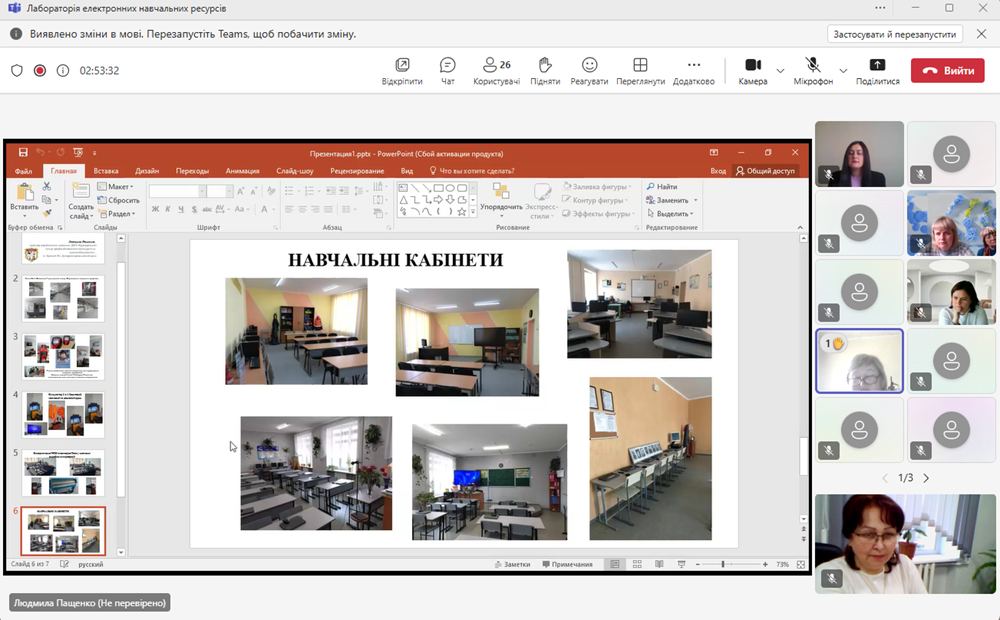Open the Переглянути view options
This screenshot has height=620, width=1000.
tap(640, 70)
